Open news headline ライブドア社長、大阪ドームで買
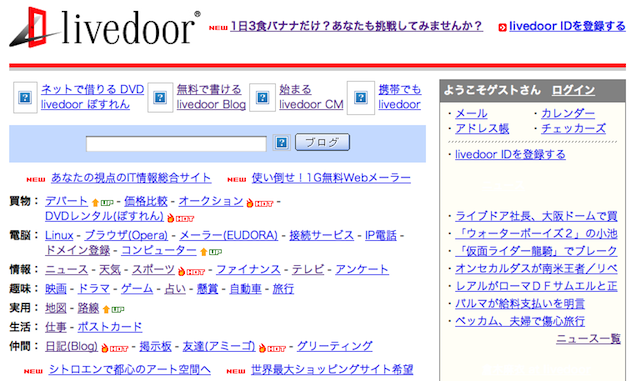This screenshot has width=636, height=381. click(536, 216)
